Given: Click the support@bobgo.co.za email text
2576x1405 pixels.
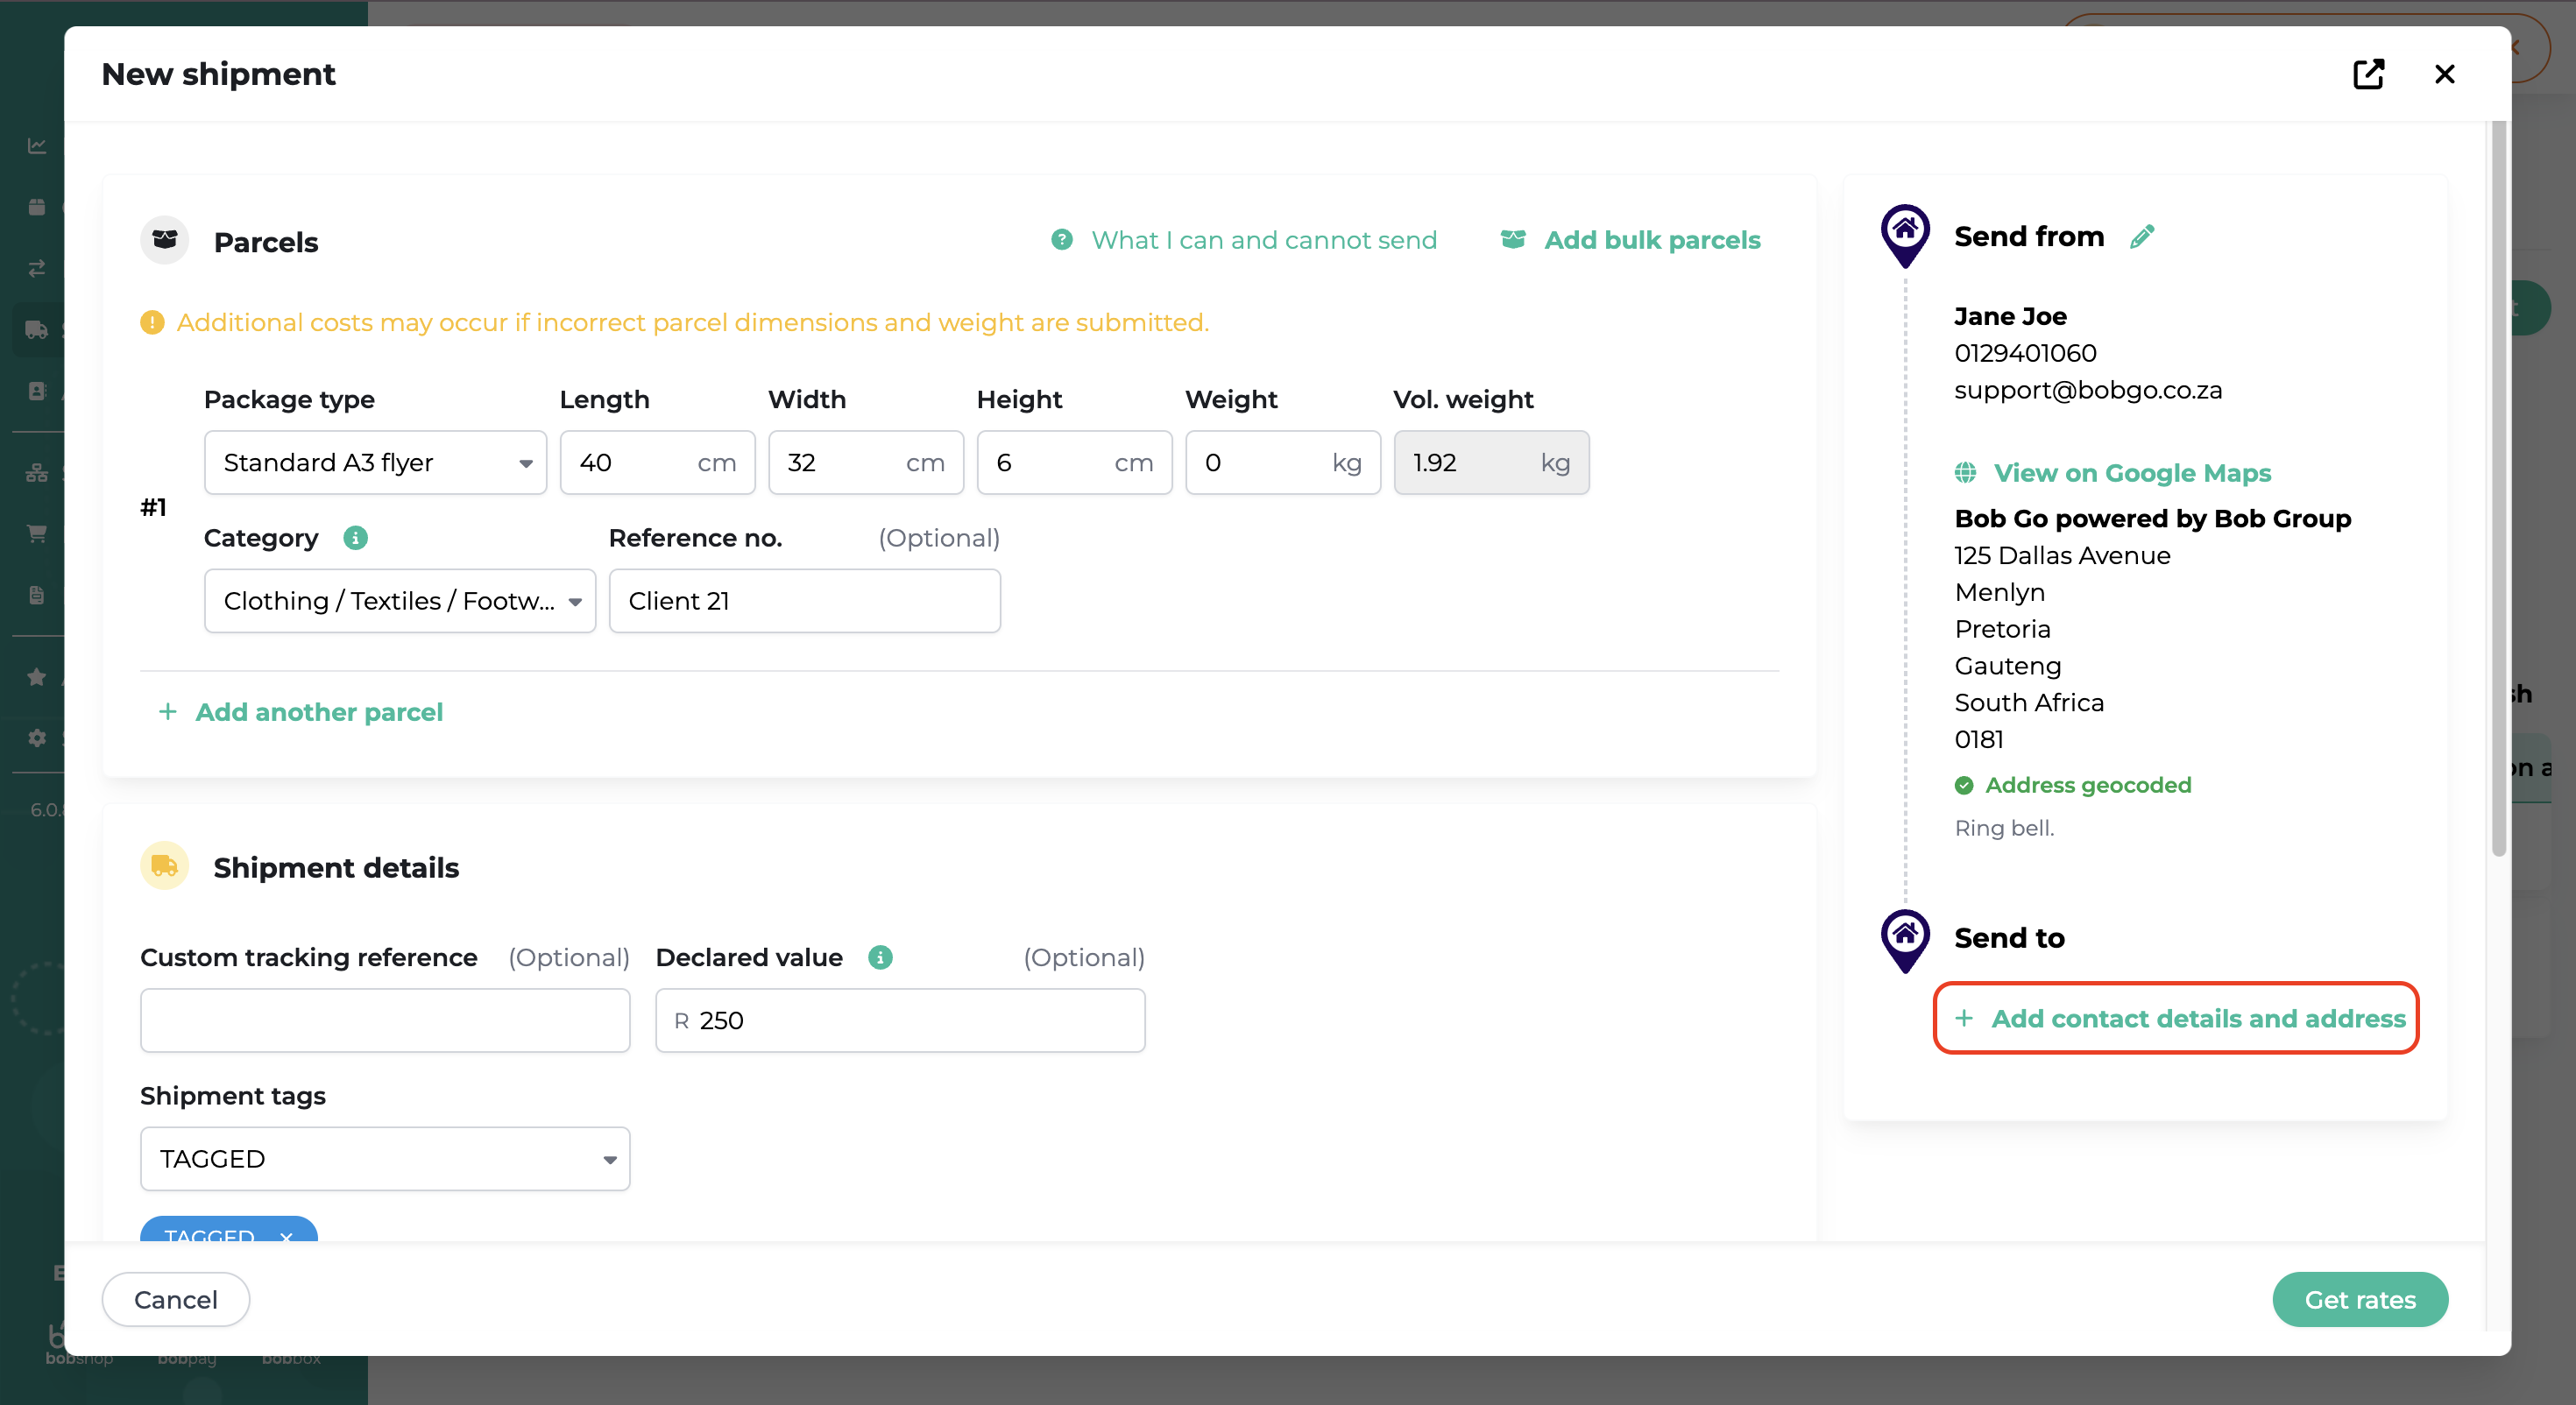Looking at the screenshot, I should coord(2088,389).
